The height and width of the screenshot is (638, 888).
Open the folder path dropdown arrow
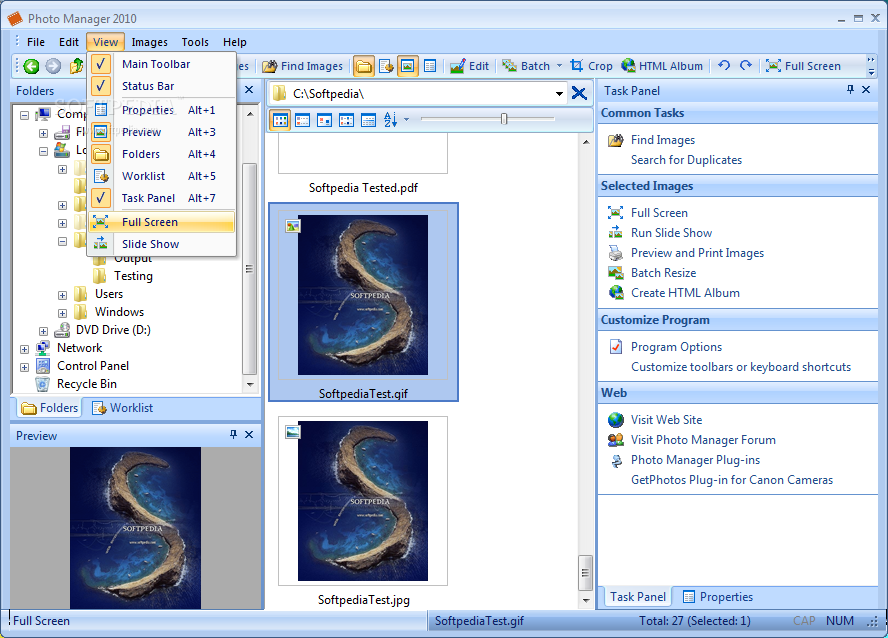pyautogui.click(x=559, y=94)
